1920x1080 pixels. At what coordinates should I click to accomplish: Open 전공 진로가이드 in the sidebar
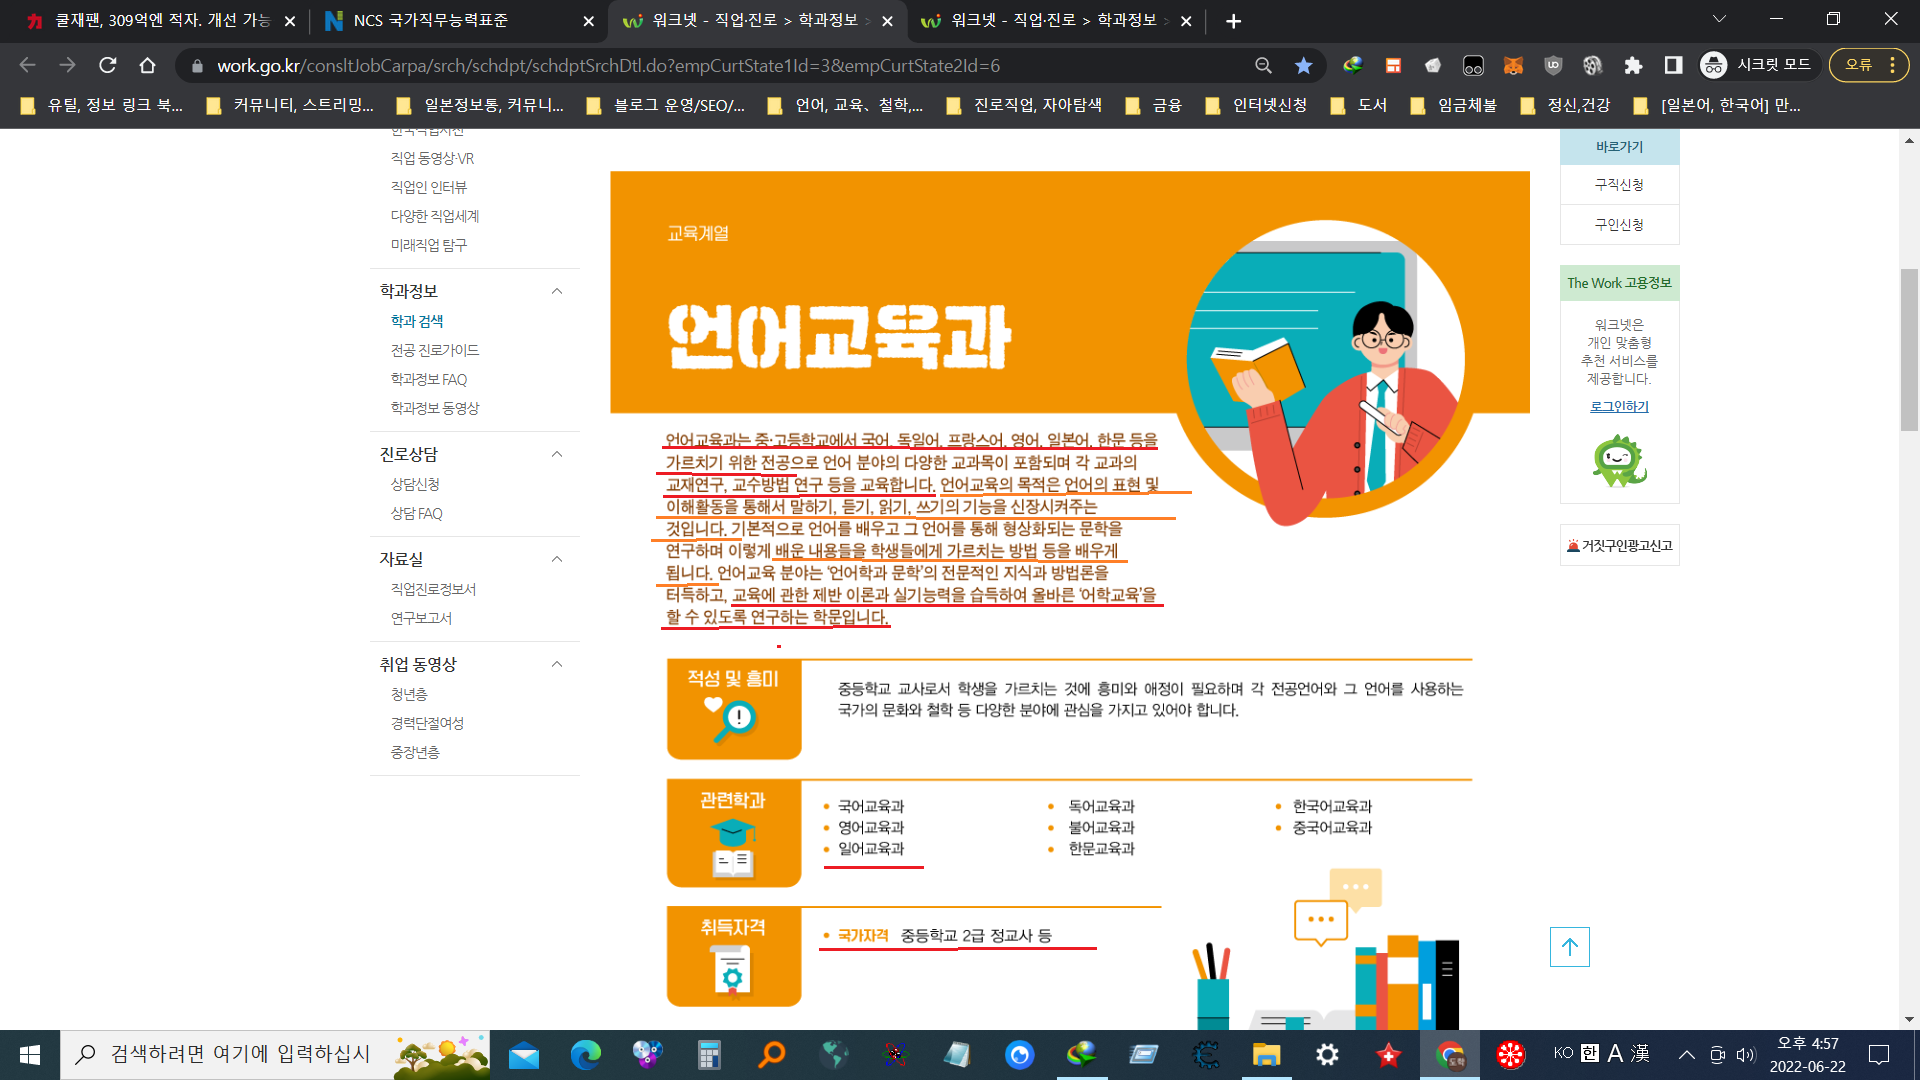[434, 350]
